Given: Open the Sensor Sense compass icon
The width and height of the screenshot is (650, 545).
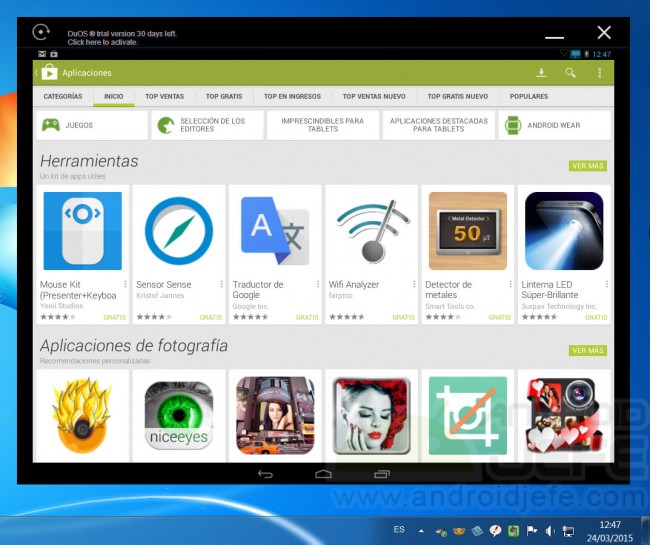Looking at the screenshot, I should click(x=179, y=231).
